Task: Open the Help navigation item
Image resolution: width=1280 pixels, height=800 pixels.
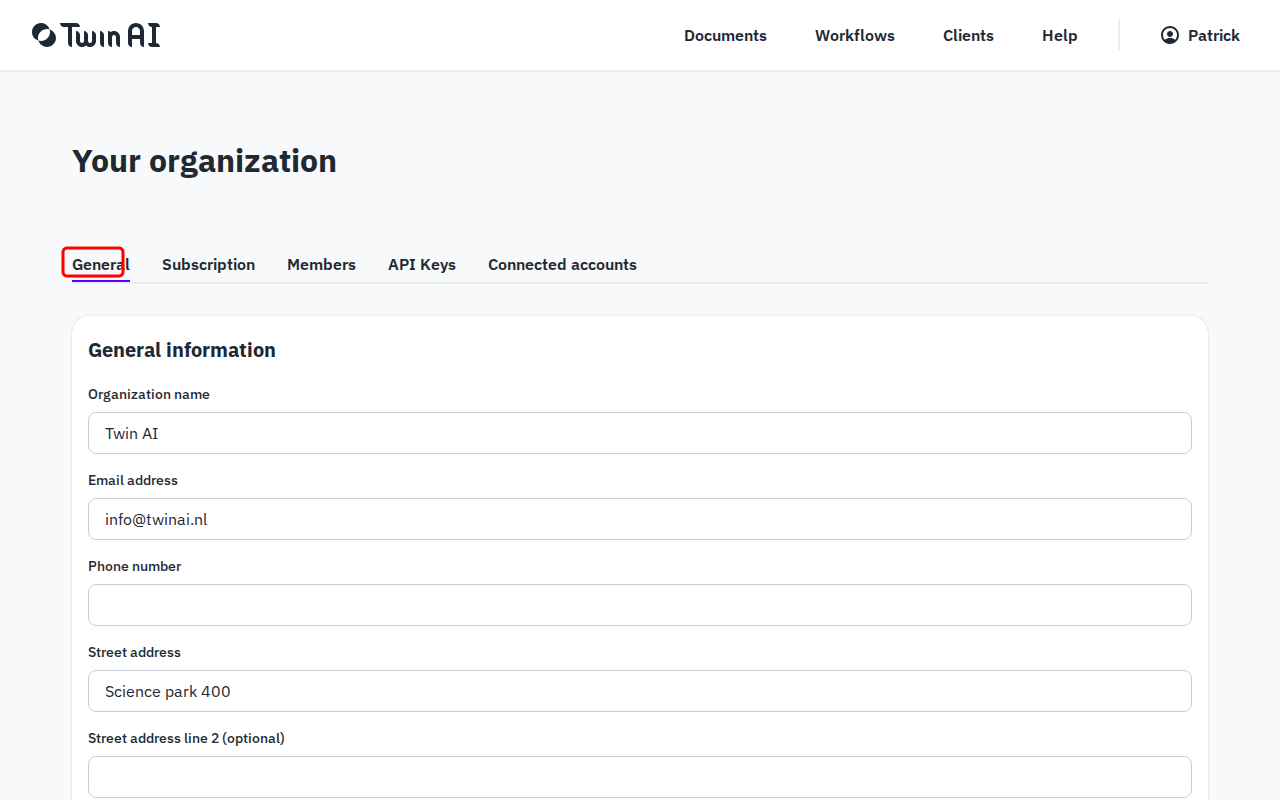Action: [x=1059, y=35]
